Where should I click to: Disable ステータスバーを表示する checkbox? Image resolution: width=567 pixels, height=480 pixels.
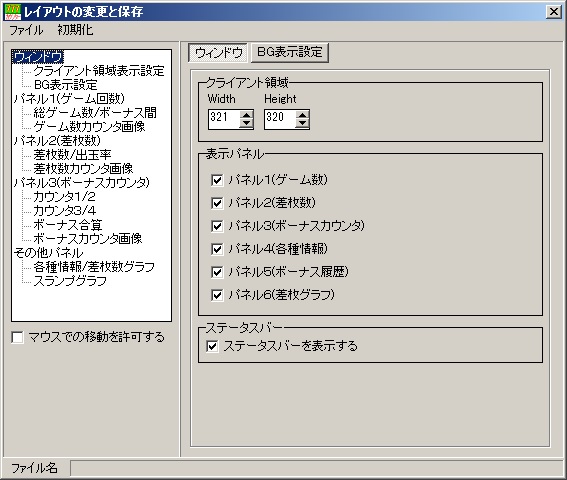212,346
